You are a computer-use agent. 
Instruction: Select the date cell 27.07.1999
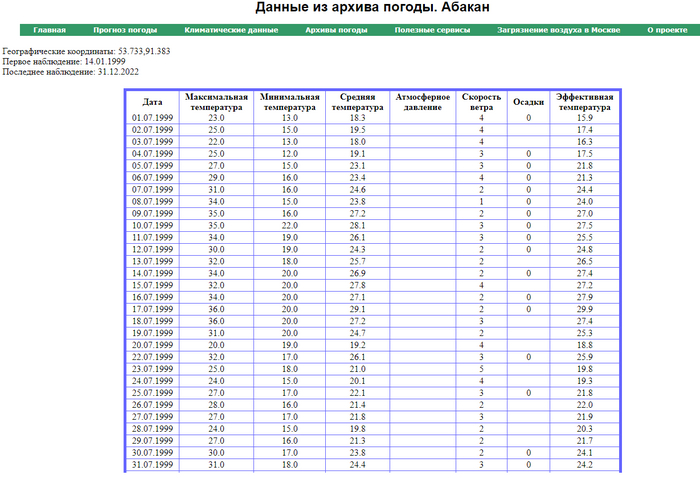pyautogui.click(x=152, y=417)
